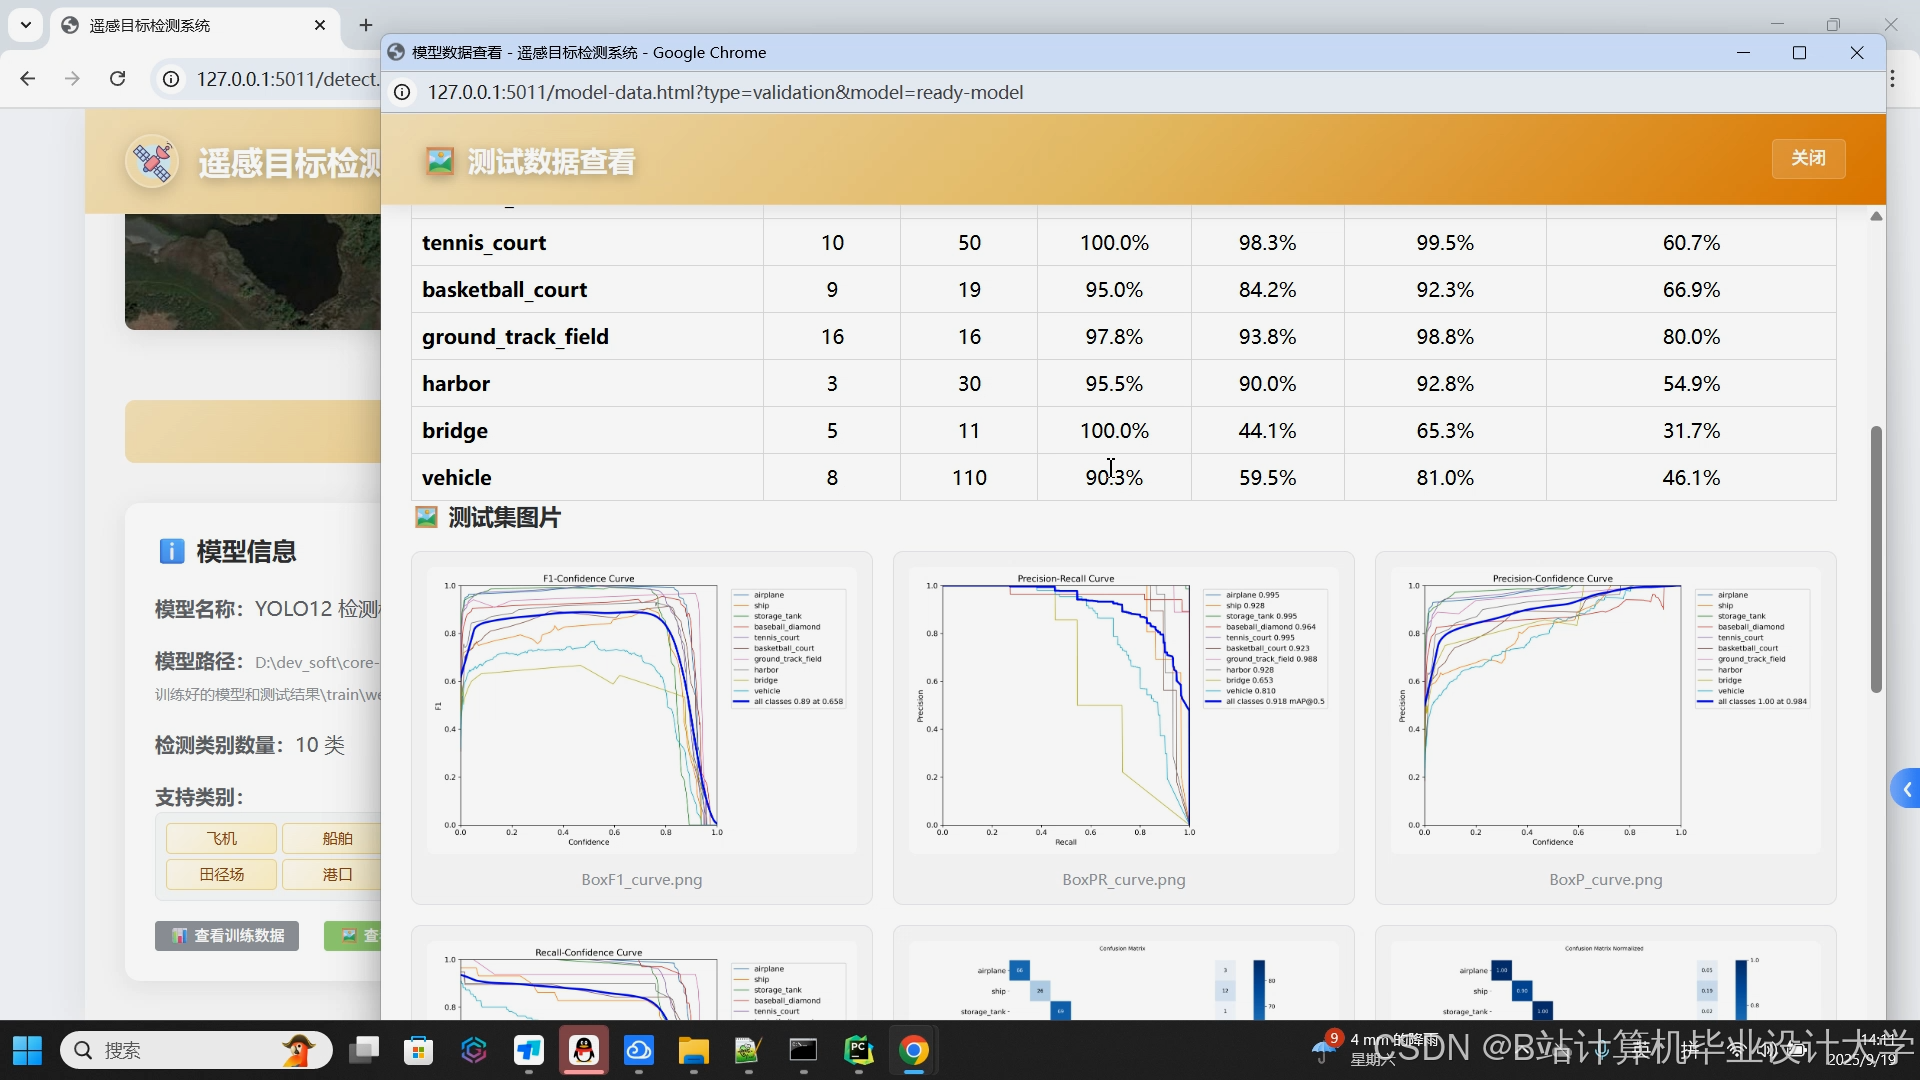Open the BoxF1_curve.png thumbnail
Viewport: 1920px width, 1080px height.
pyautogui.click(x=641, y=711)
